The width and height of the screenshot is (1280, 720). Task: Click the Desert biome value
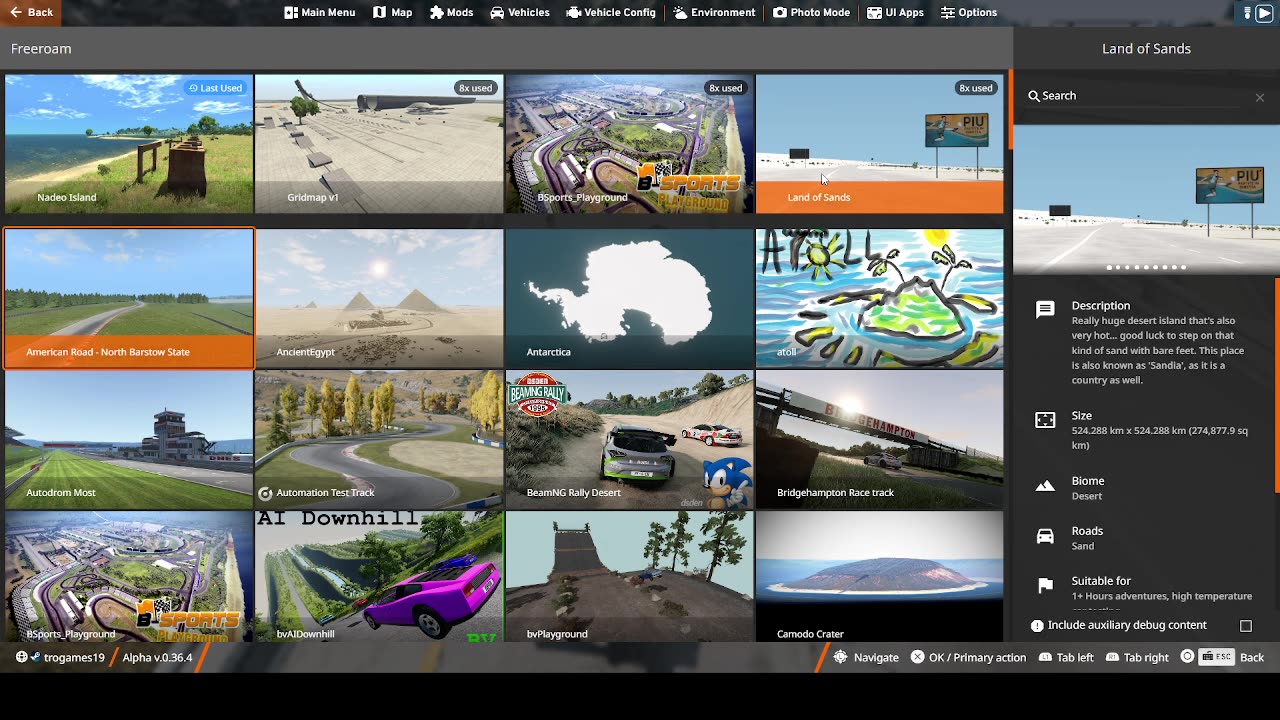coord(1087,496)
